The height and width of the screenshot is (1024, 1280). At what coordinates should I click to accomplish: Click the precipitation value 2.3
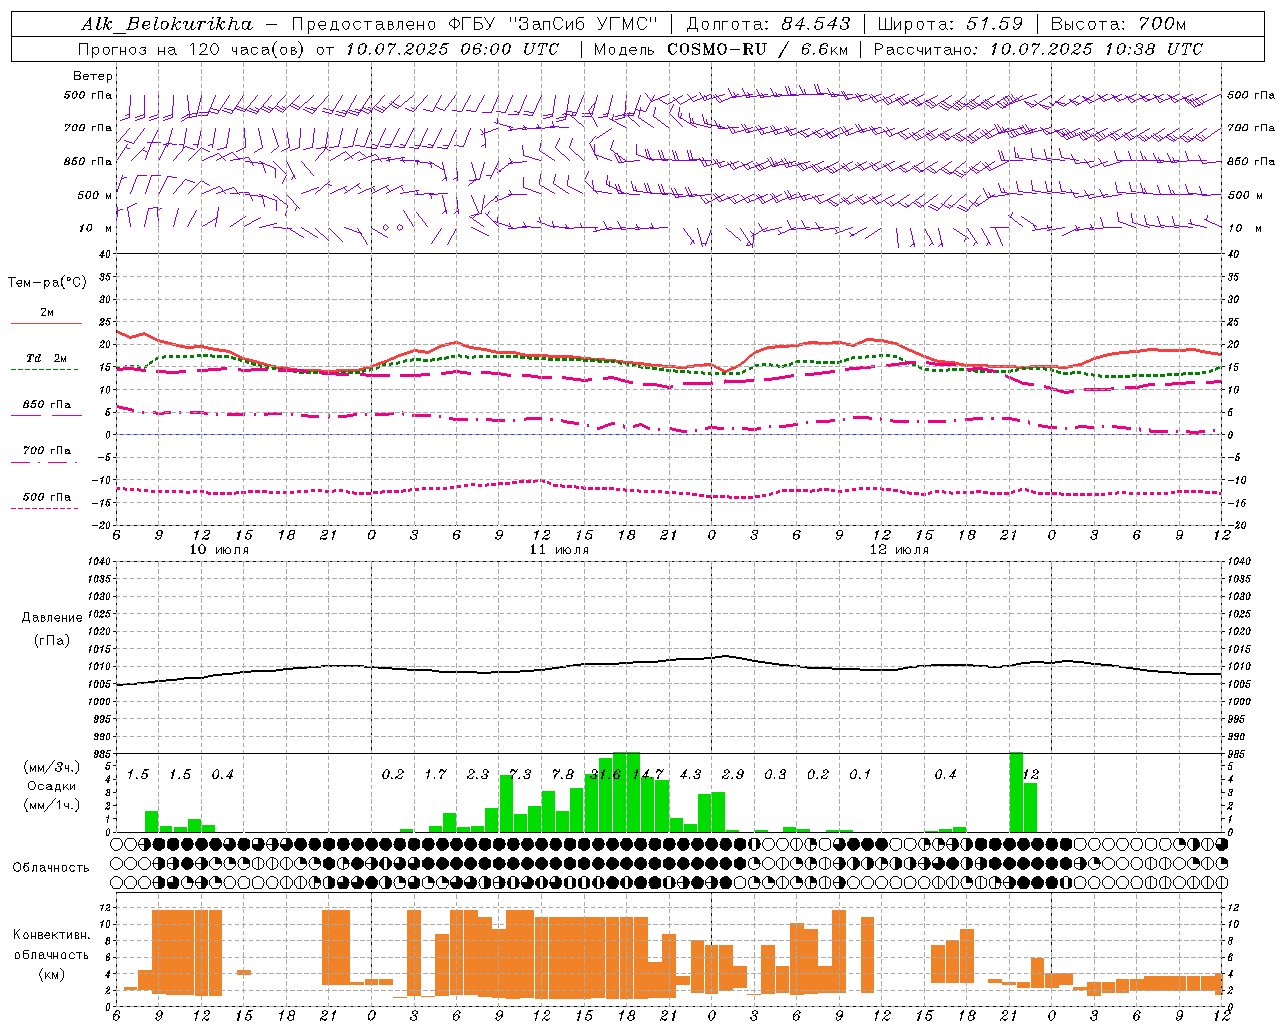[478, 775]
